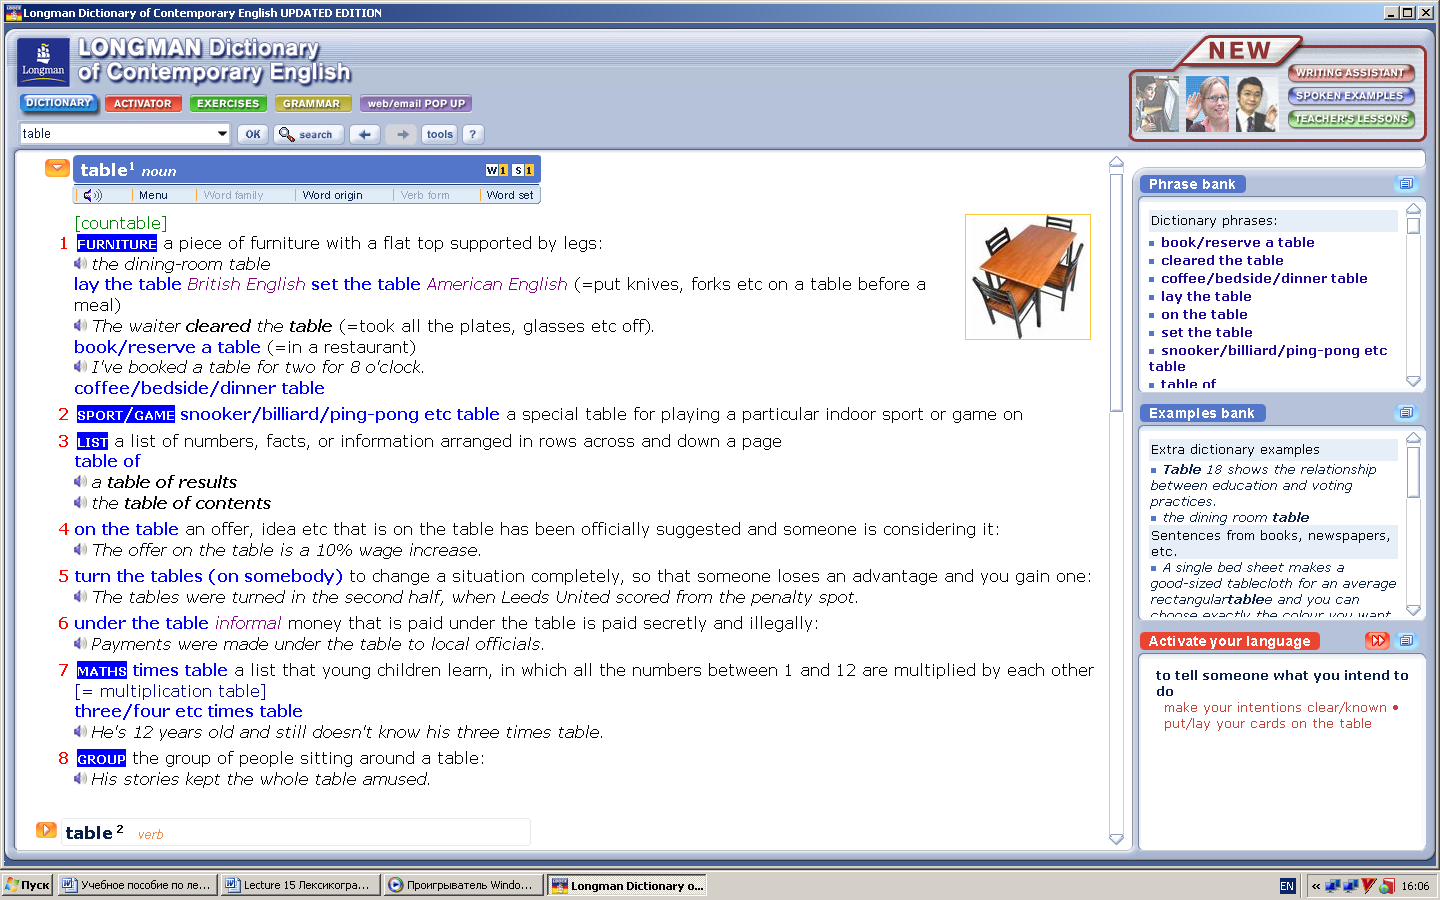Click the Examples bank scroll up arrow
This screenshot has height=900, width=1440.
1413,438
